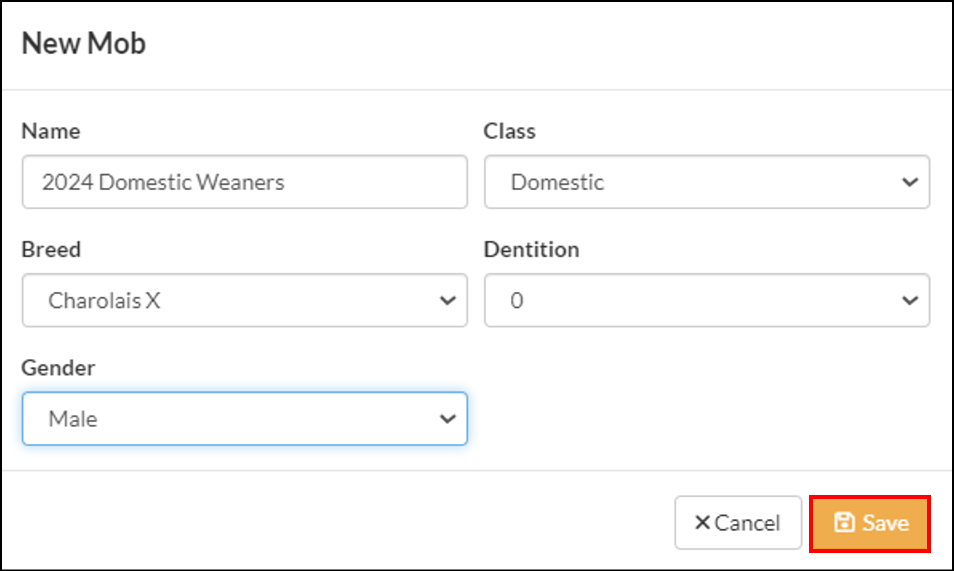Cancel the New Mob dialog
This screenshot has width=954, height=571.
click(738, 522)
